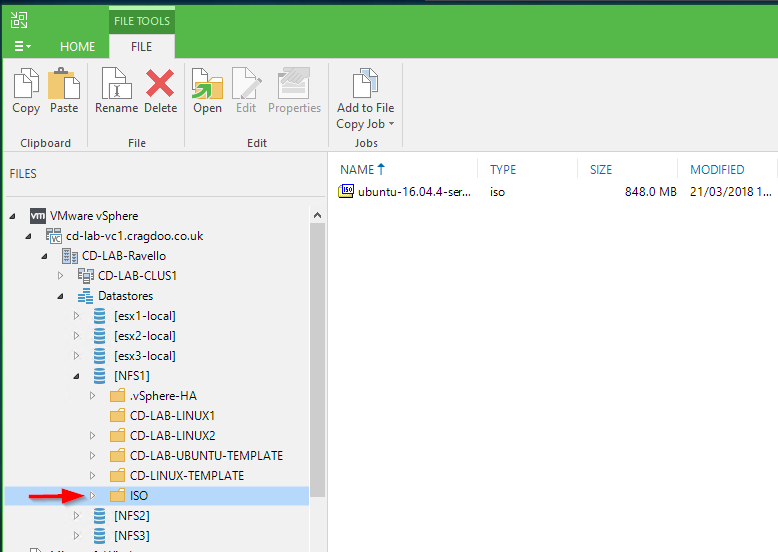
Task: Click the Datastores node icon
Action: click(x=85, y=296)
